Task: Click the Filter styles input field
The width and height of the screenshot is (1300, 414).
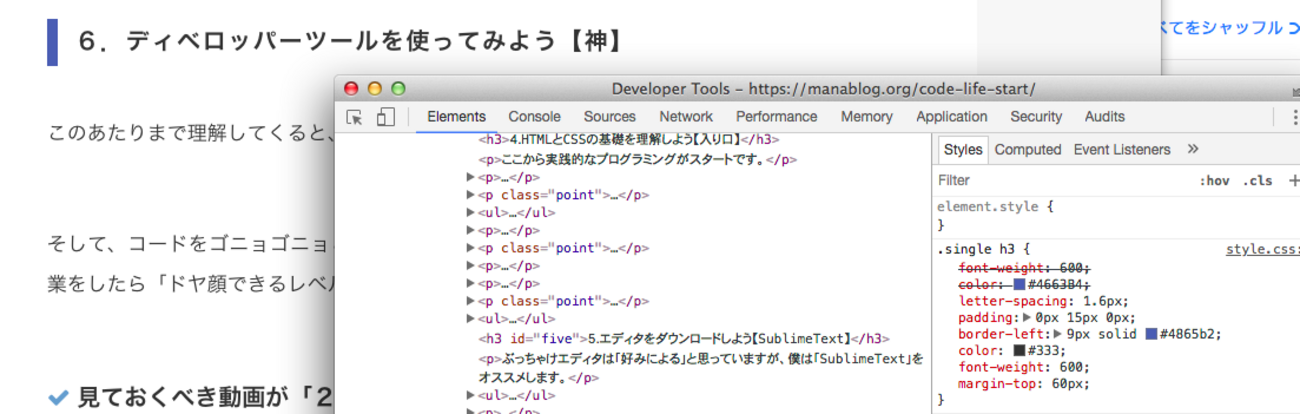Action: point(1060,181)
